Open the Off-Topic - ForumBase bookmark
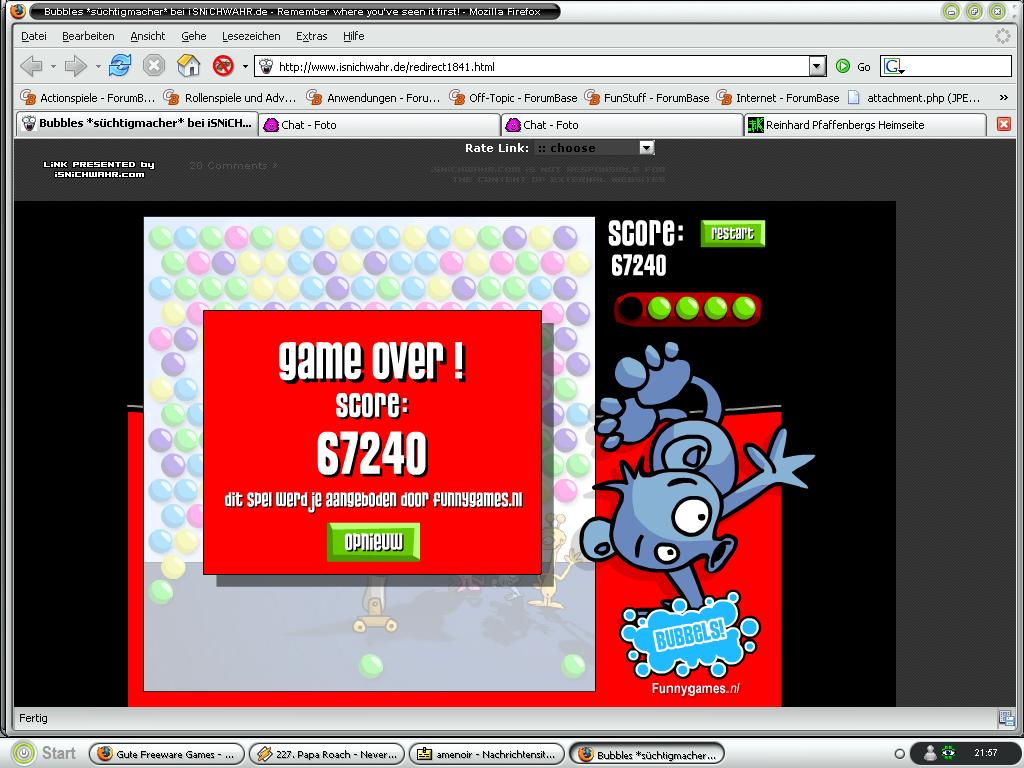 coord(513,98)
